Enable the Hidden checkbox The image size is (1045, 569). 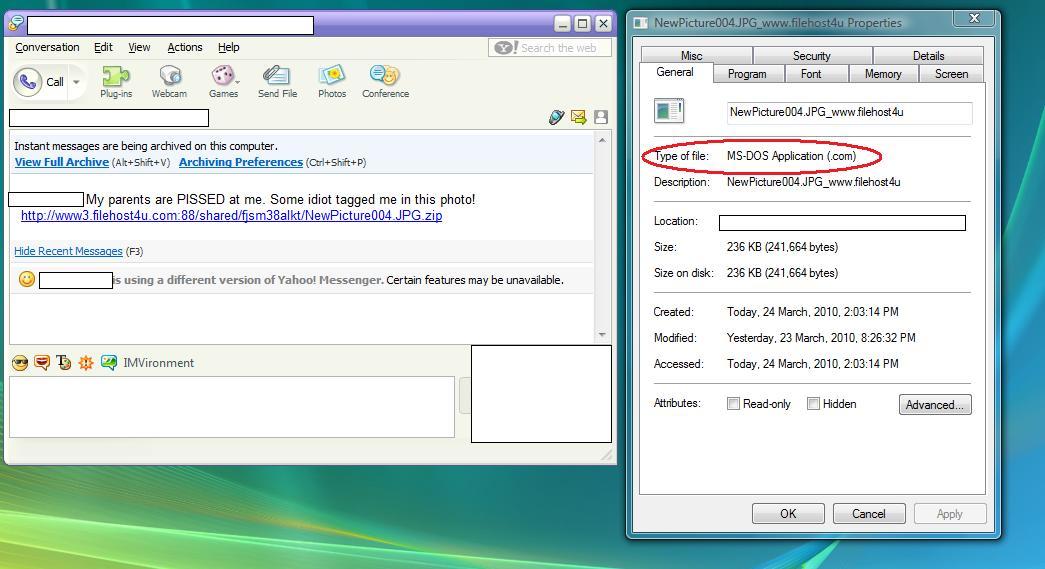point(813,404)
